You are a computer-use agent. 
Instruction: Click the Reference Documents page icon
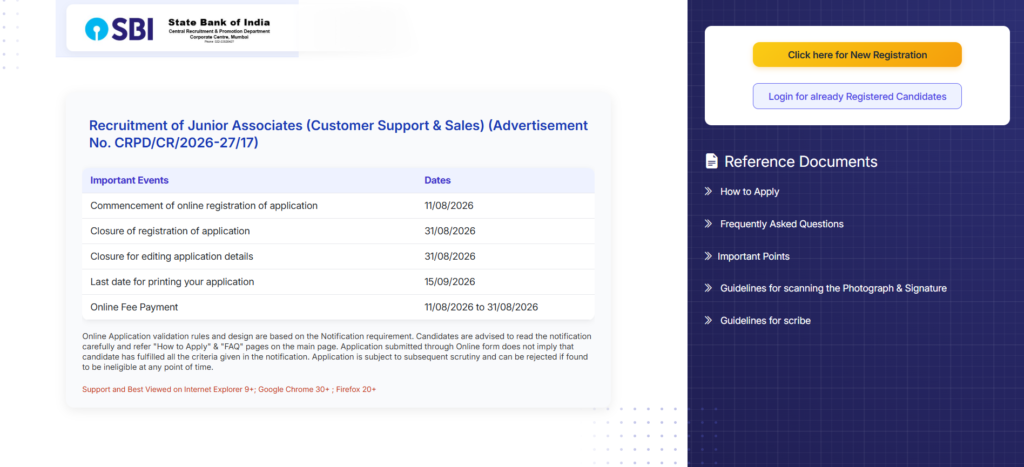[x=711, y=161]
